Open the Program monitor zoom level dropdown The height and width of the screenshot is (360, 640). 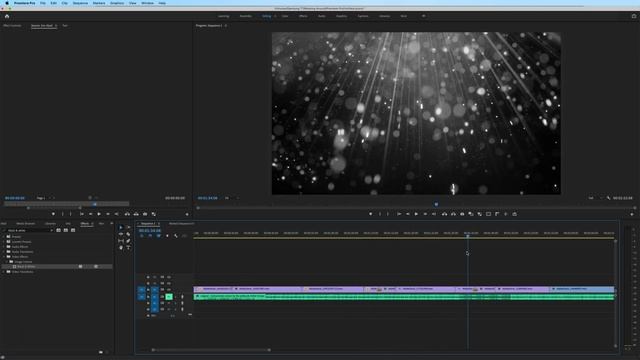tap(231, 198)
